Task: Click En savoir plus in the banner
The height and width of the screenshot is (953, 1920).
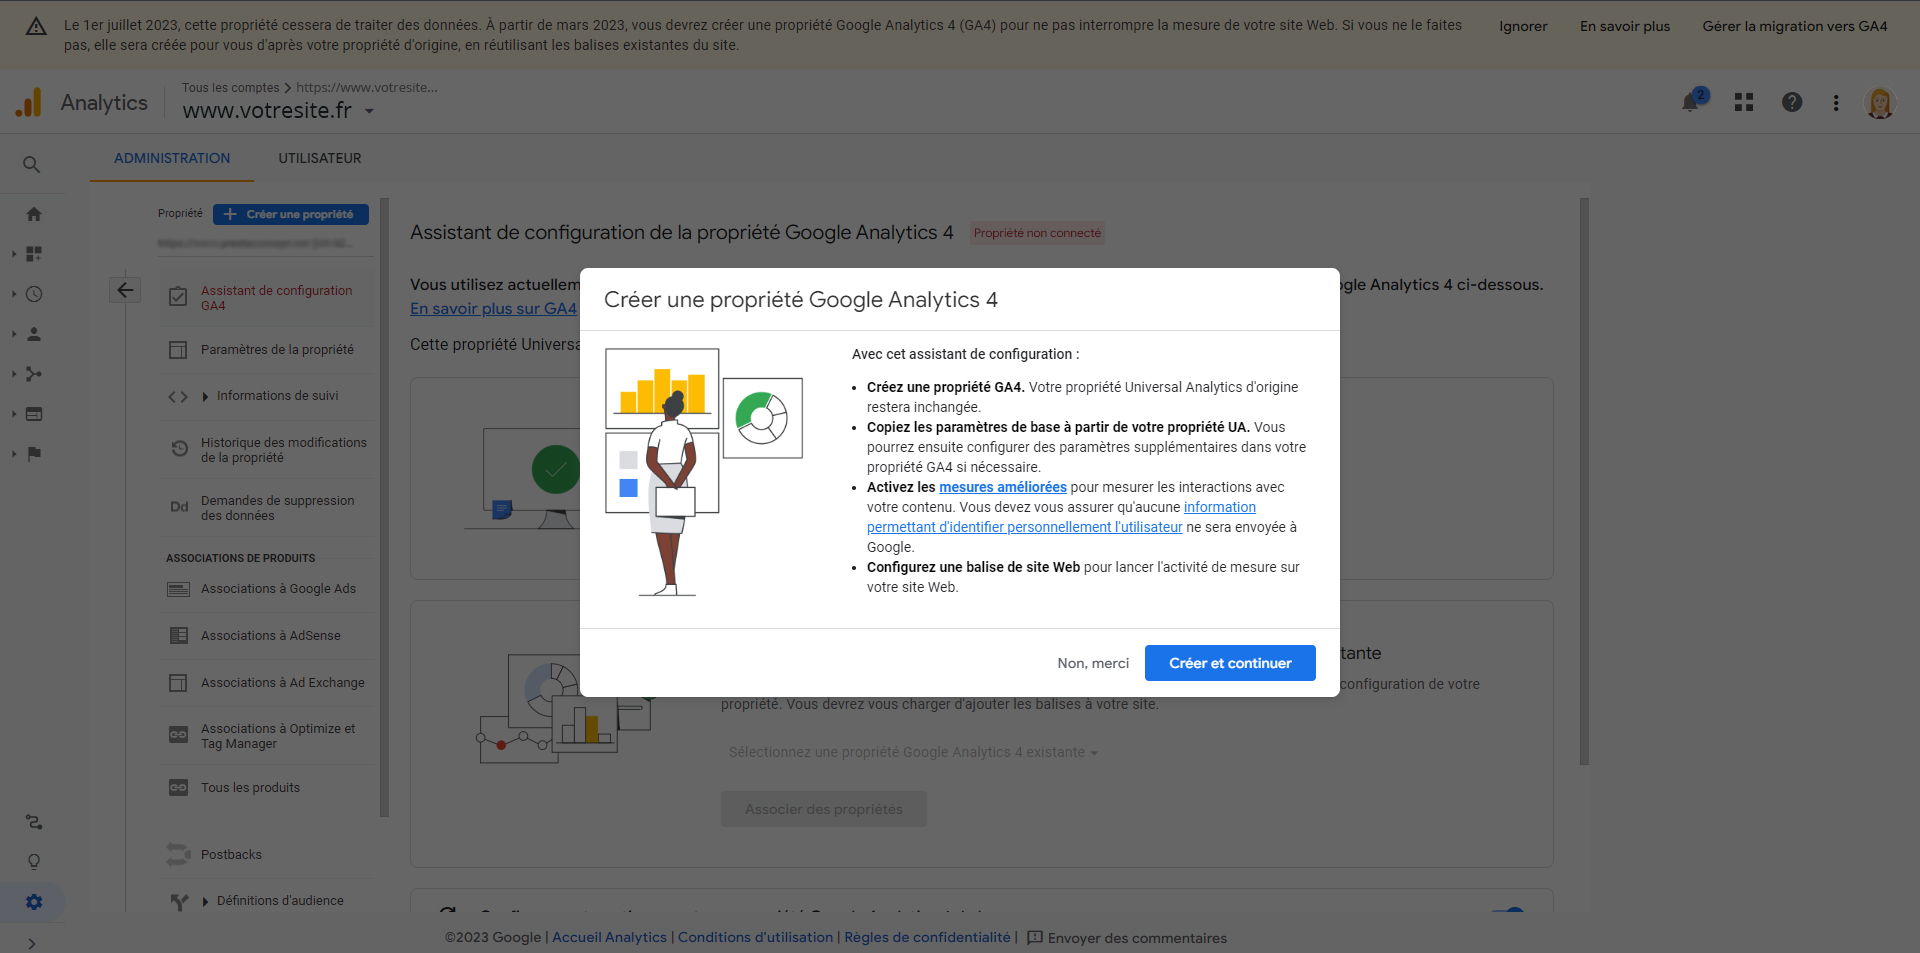Action: (1625, 26)
